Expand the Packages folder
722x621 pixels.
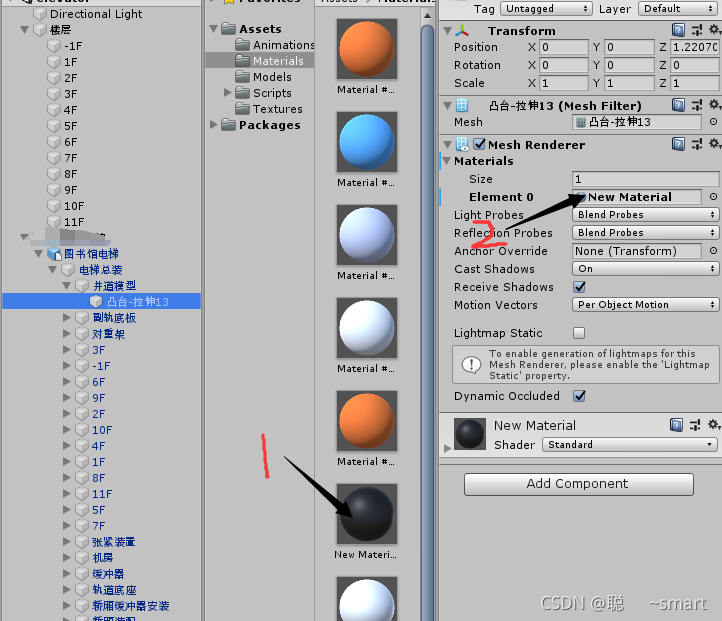[x=213, y=125]
